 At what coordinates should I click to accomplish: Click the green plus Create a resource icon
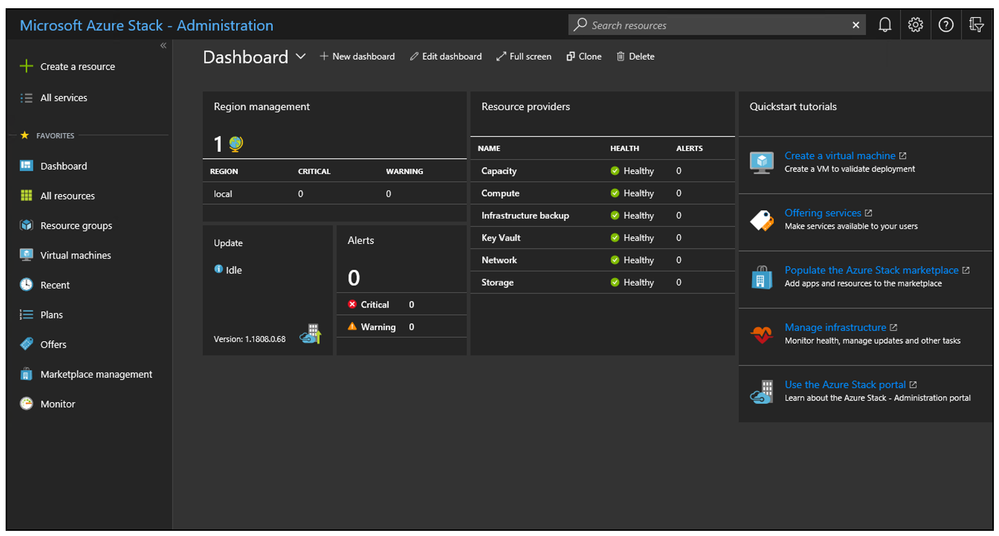[x=26, y=66]
